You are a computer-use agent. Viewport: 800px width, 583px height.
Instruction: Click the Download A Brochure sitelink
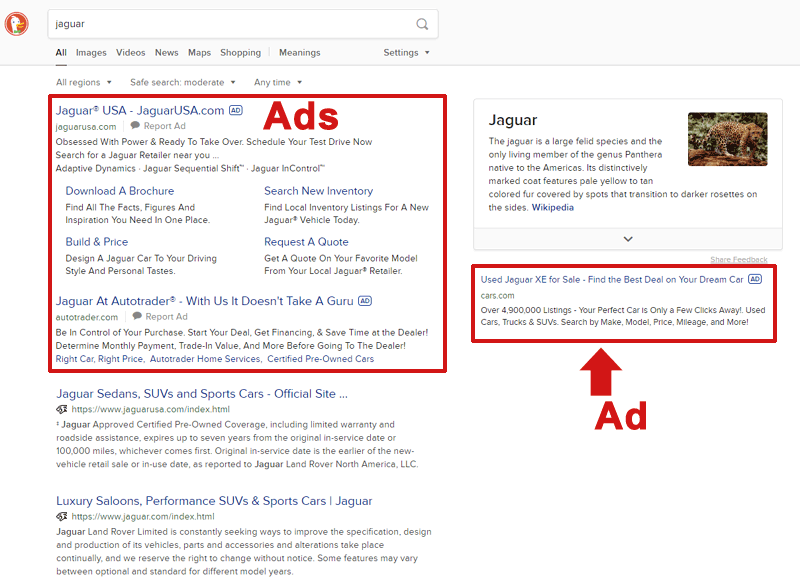click(119, 190)
